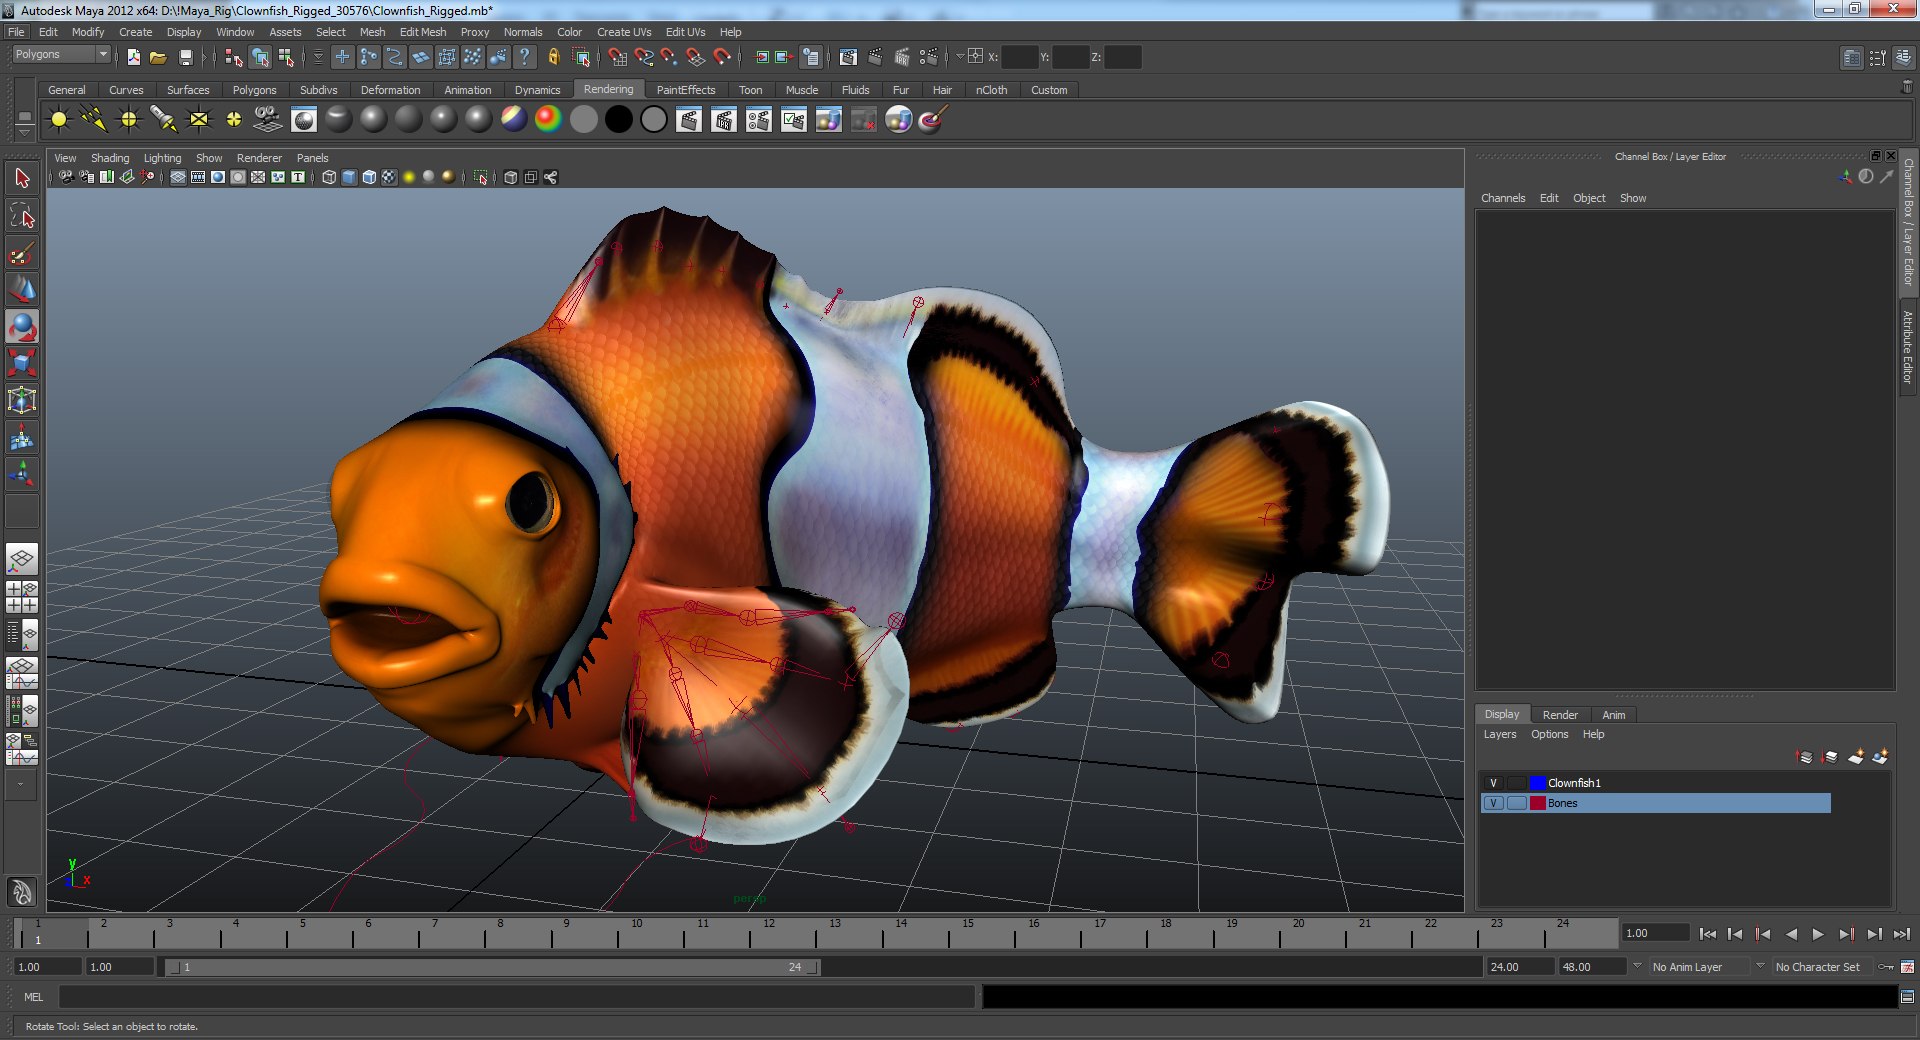Open the Create UVs menu

pos(624,32)
